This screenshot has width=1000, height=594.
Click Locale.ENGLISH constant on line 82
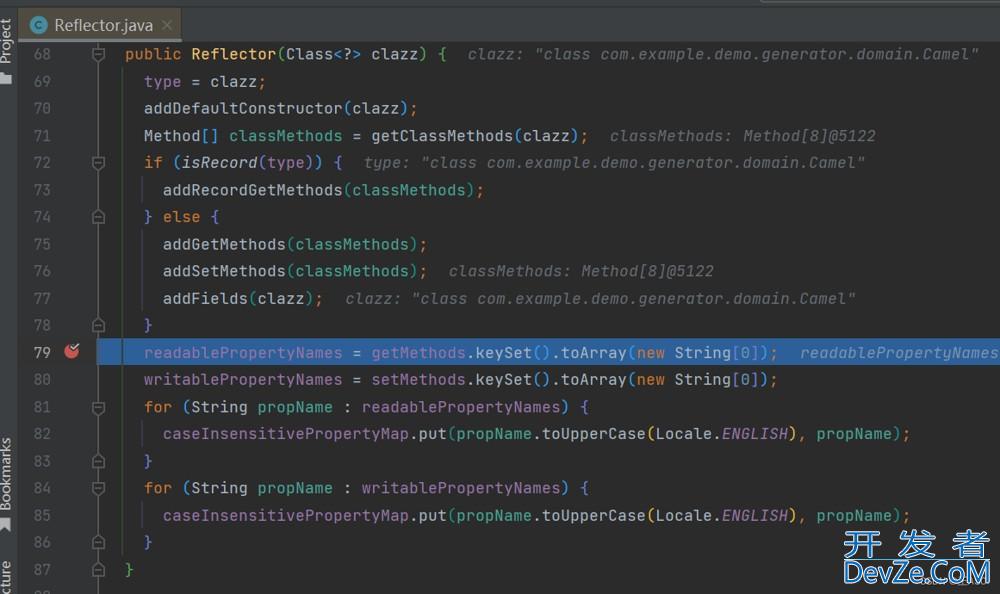click(722, 434)
